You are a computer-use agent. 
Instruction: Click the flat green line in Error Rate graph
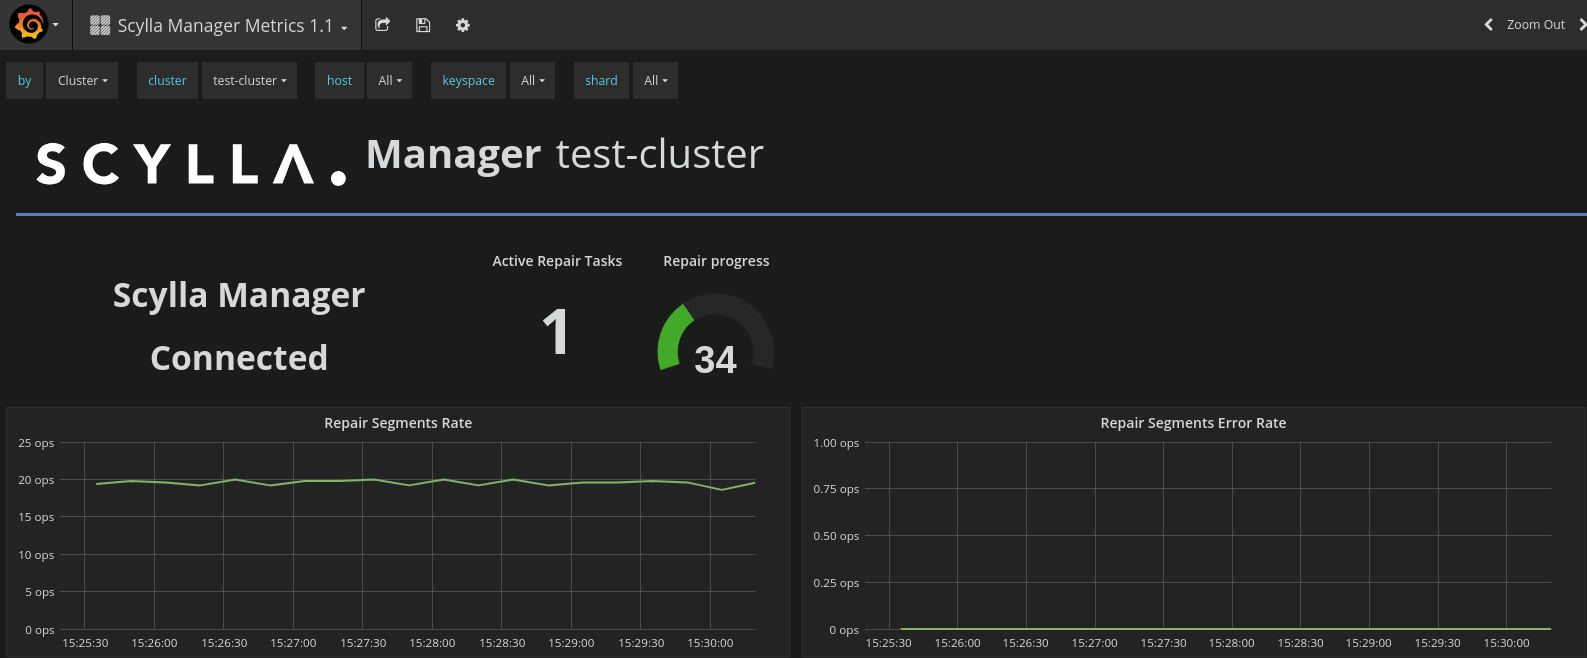click(x=1225, y=629)
